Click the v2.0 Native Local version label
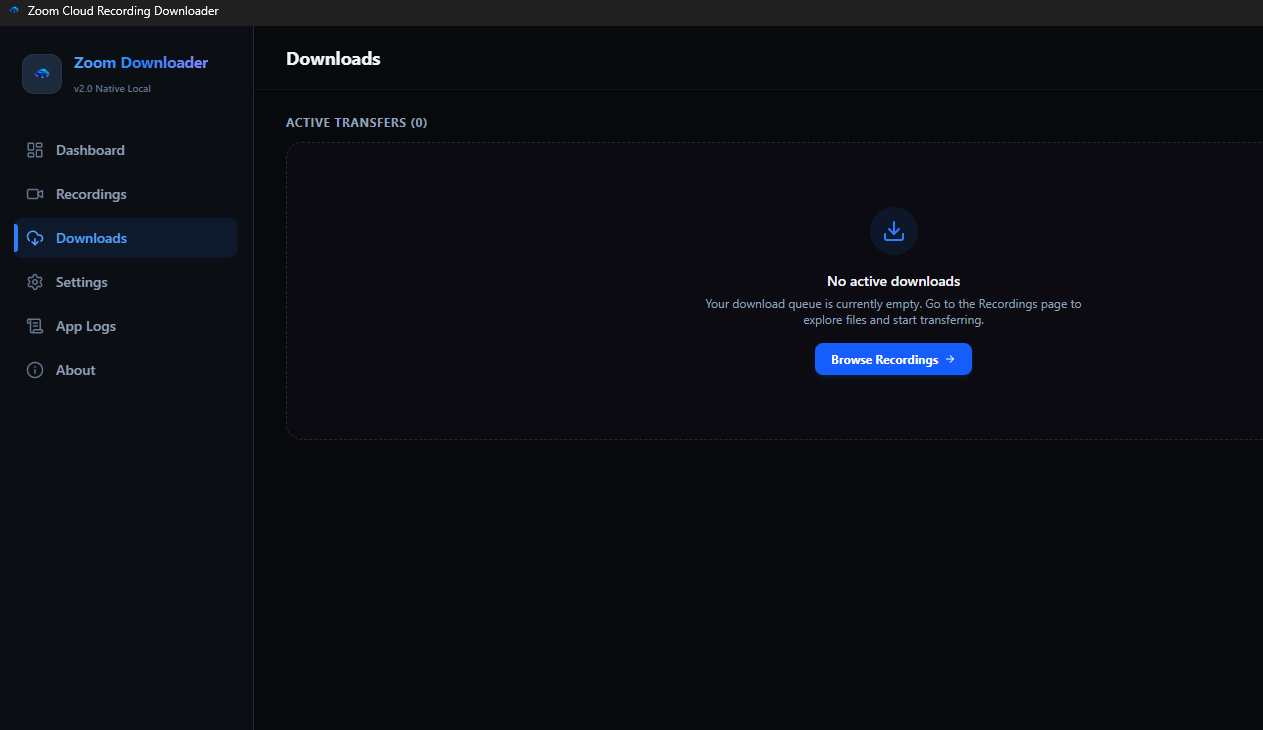The image size is (1263, 730). pyautogui.click(x=112, y=88)
